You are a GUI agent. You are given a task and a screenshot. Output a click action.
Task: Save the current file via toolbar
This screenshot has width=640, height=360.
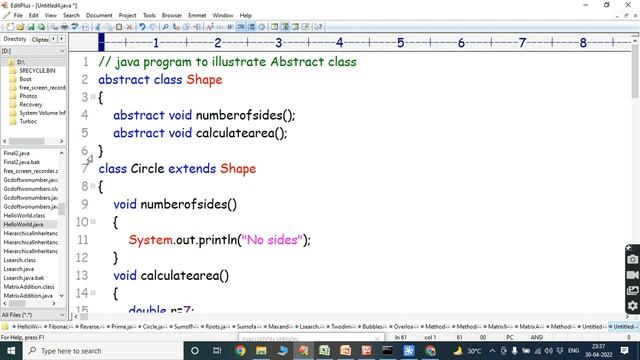tap(31, 27)
